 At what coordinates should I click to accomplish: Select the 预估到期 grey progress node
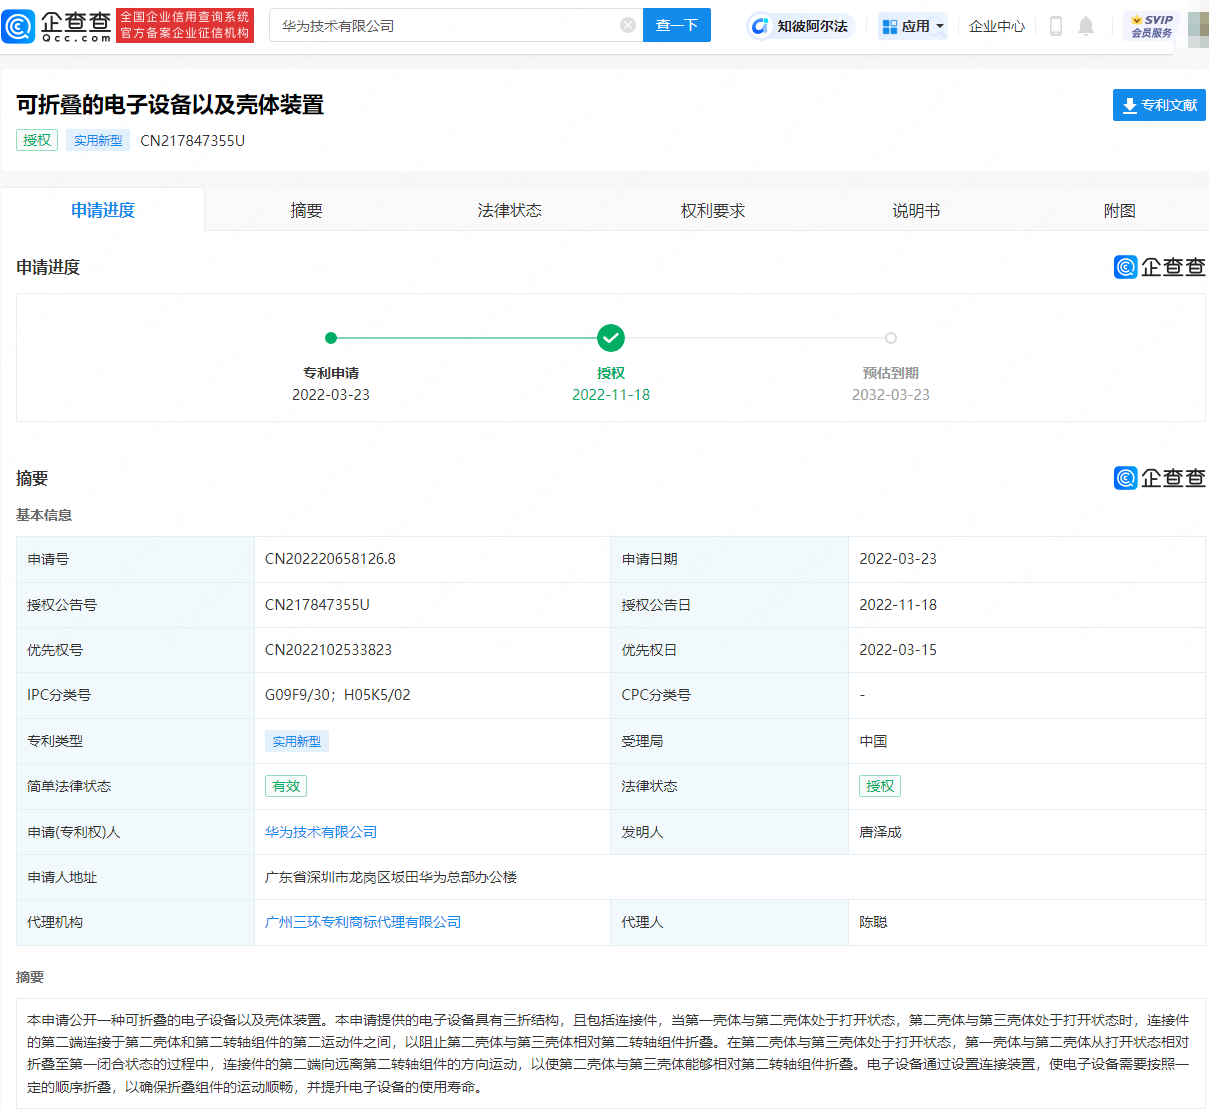(x=891, y=338)
